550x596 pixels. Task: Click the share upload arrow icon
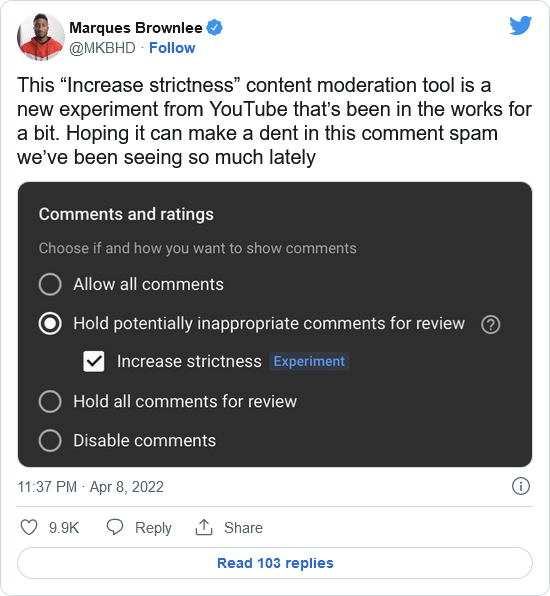click(204, 527)
